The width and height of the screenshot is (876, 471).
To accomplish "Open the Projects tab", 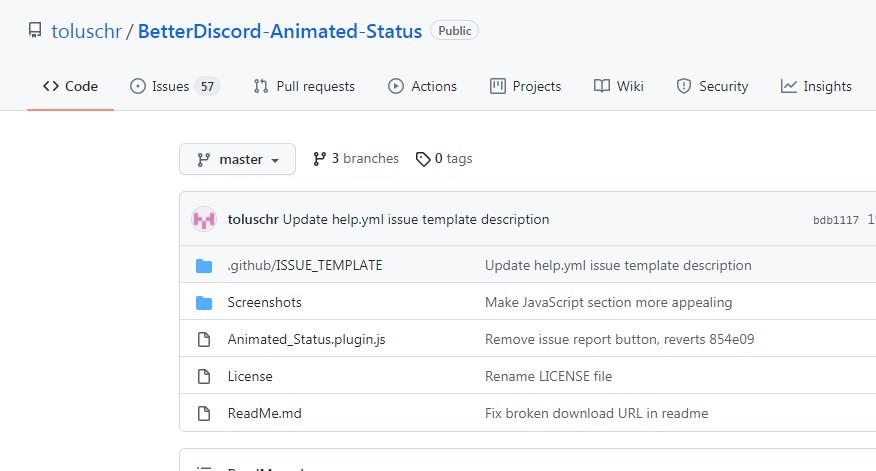I will [525, 86].
